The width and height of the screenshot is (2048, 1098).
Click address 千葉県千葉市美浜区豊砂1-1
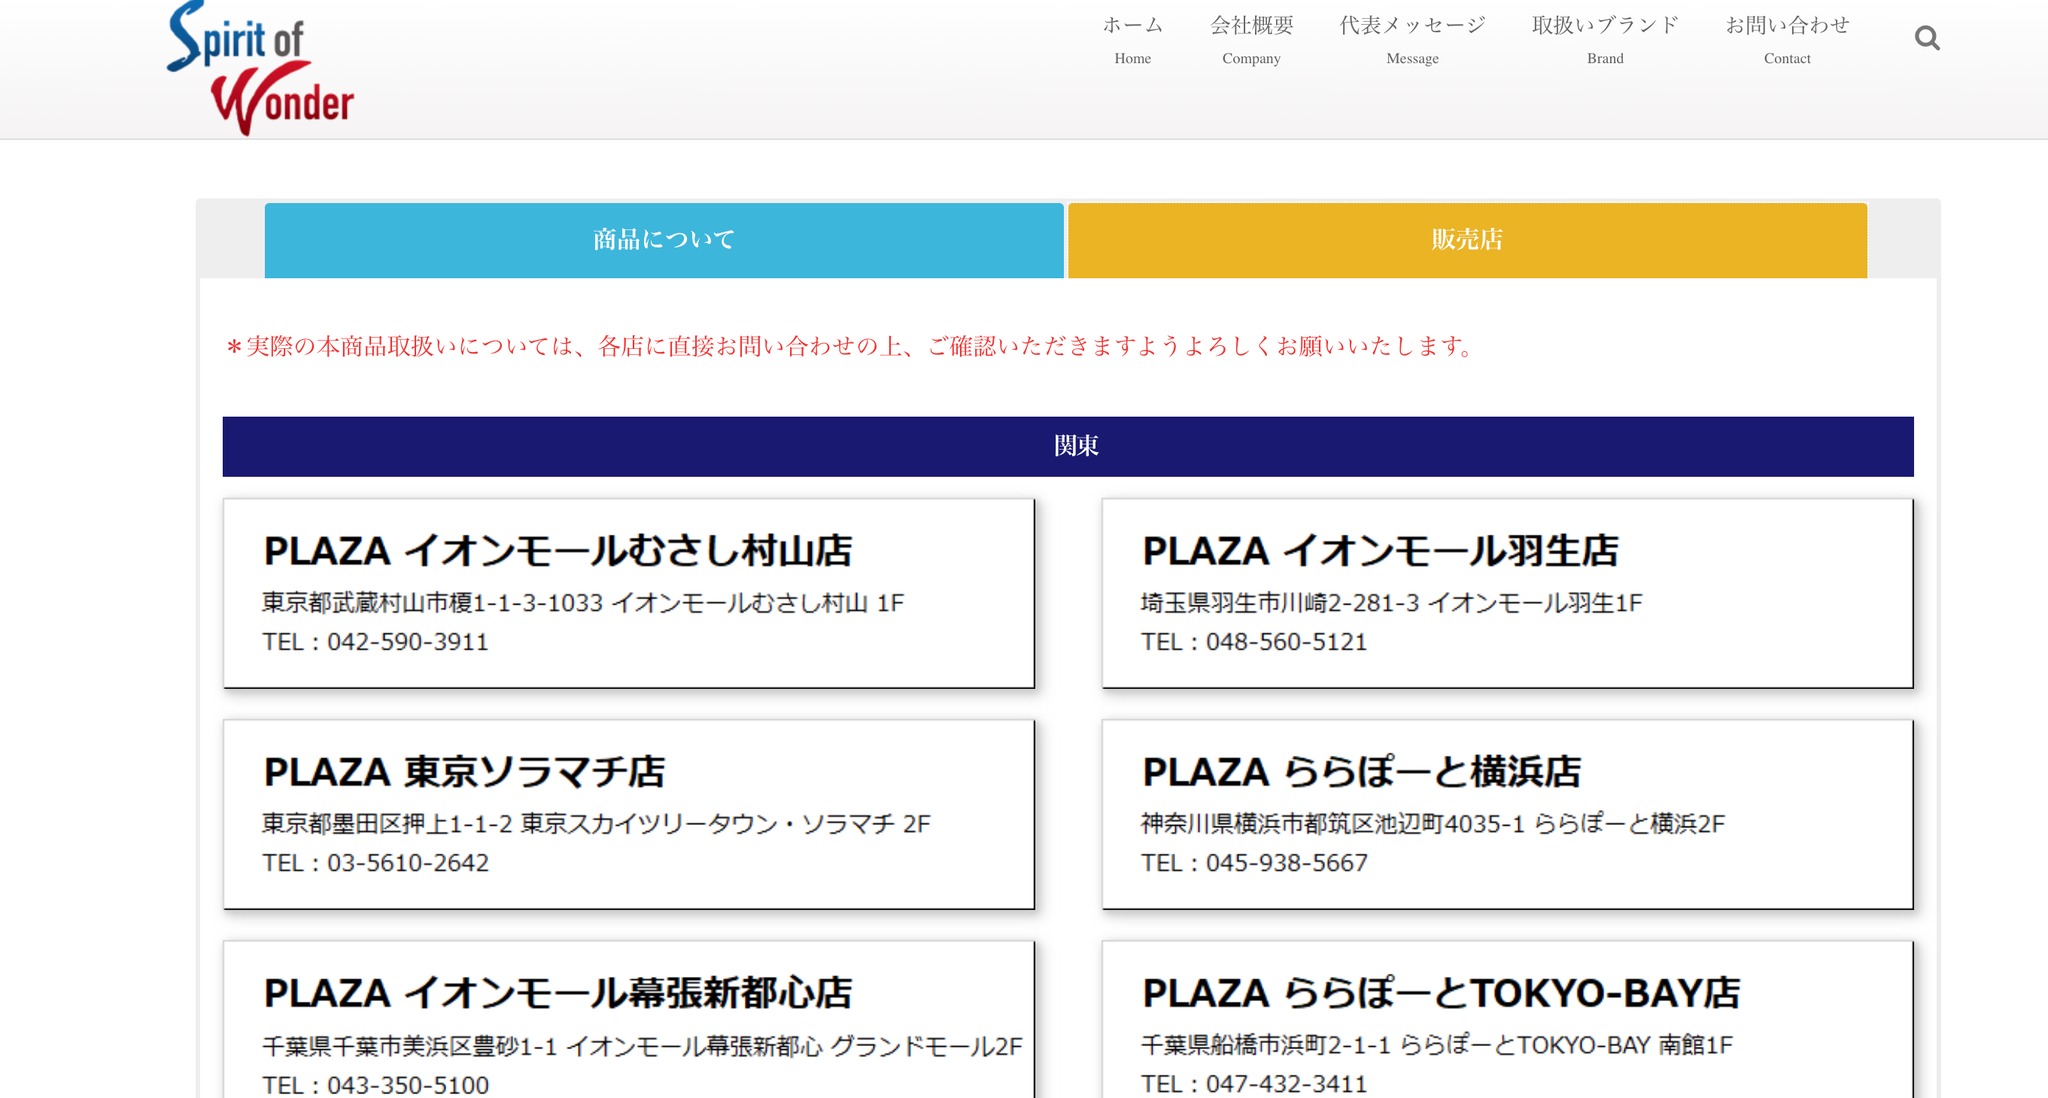(x=410, y=1046)
